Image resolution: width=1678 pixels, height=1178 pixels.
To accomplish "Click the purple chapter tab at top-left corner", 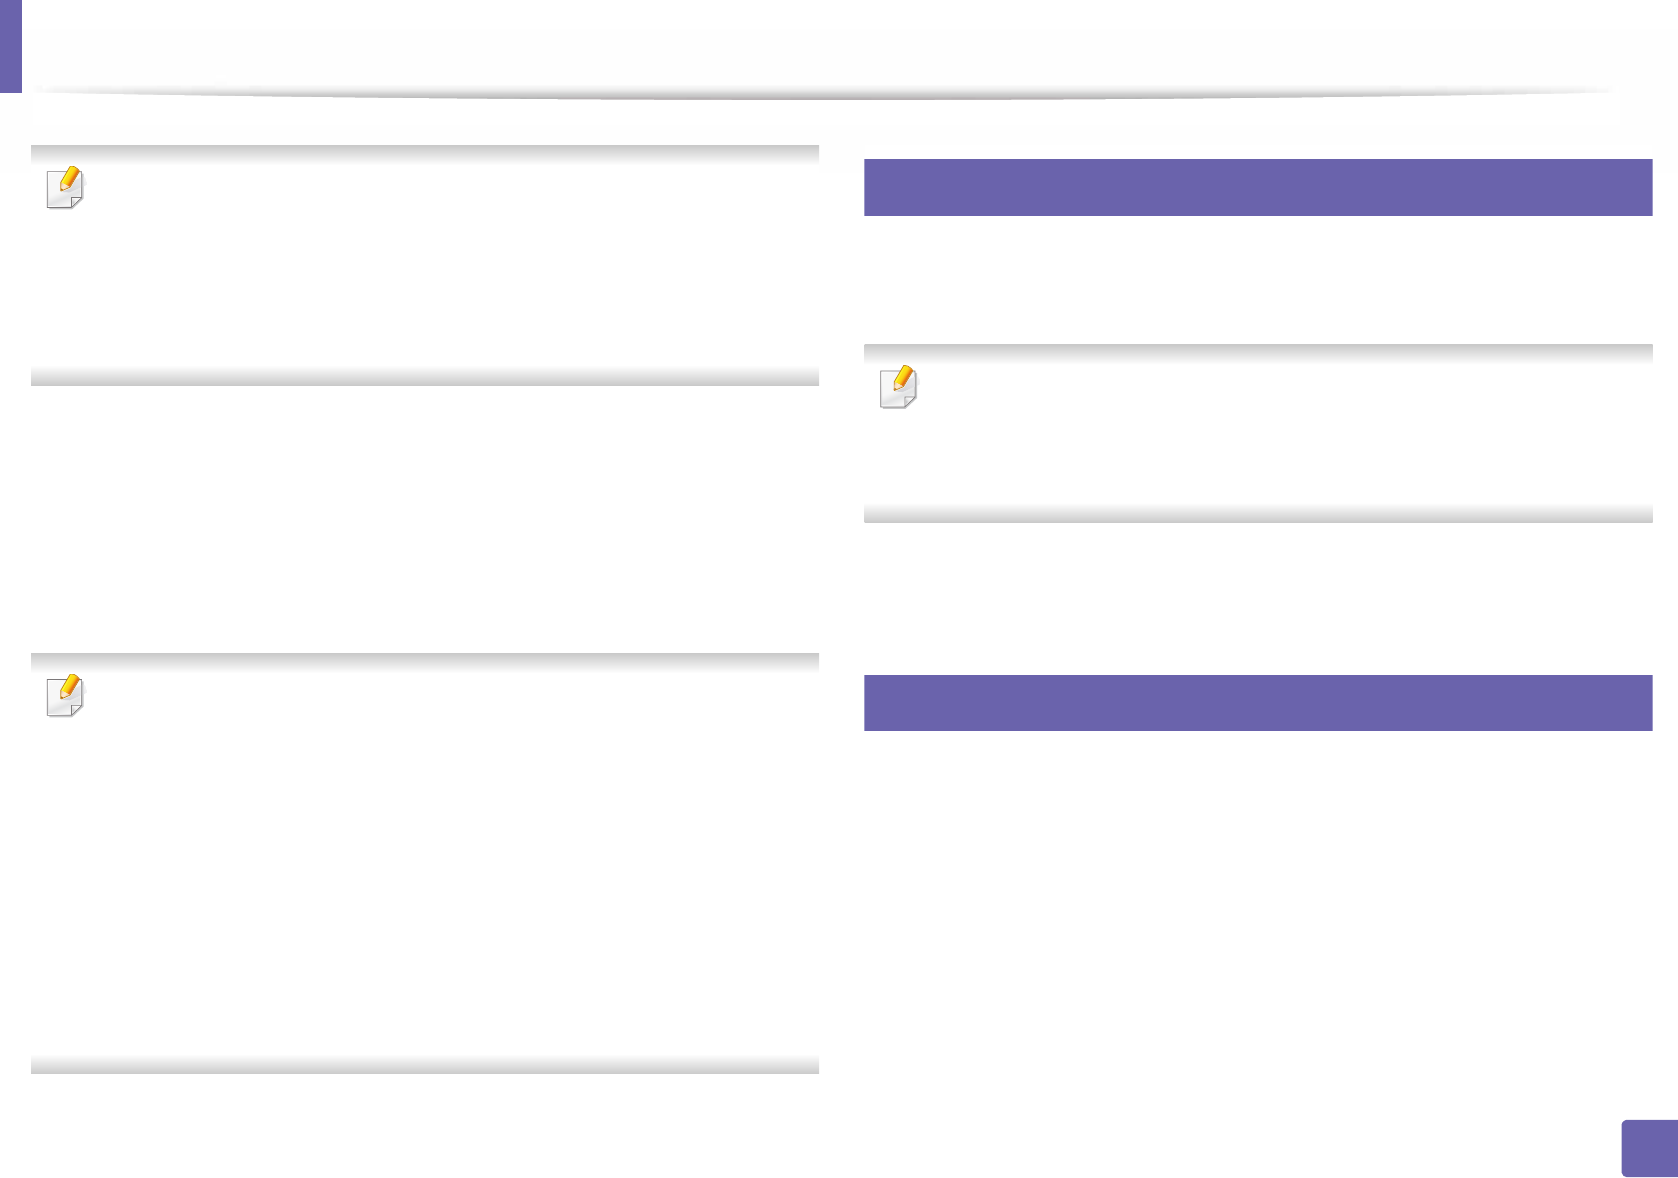I will click(x=10, y=45).
